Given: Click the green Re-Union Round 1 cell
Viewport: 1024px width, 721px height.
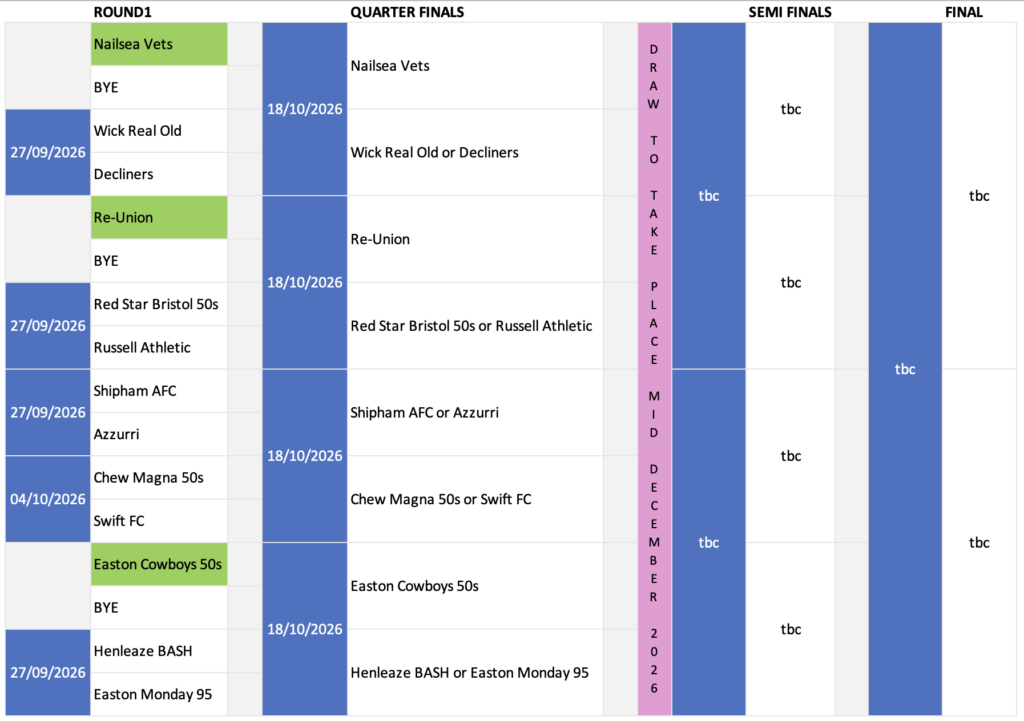Looking at the screenshot, I should tap(159, 217).
